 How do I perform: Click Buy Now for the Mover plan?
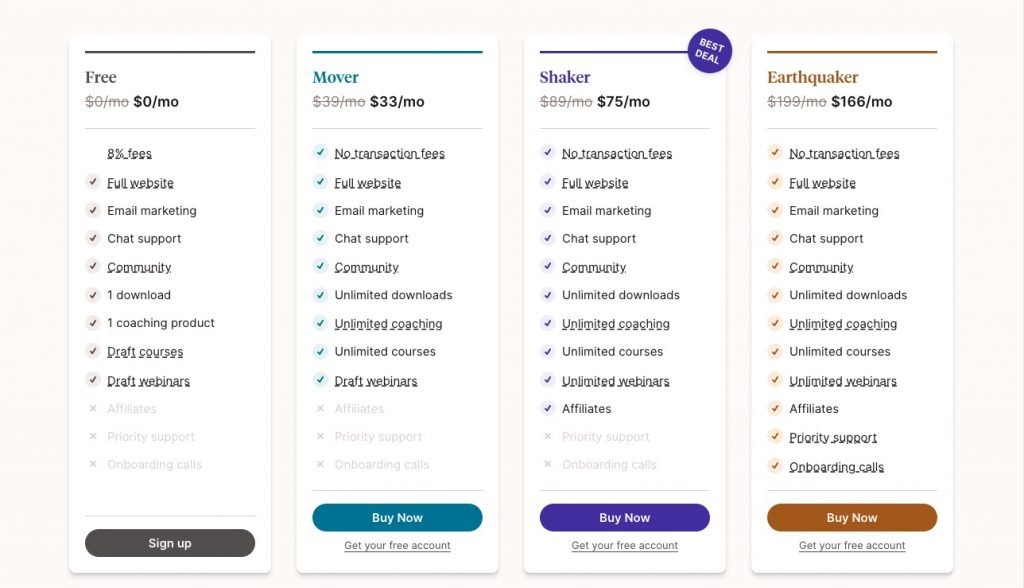point(397,518)
